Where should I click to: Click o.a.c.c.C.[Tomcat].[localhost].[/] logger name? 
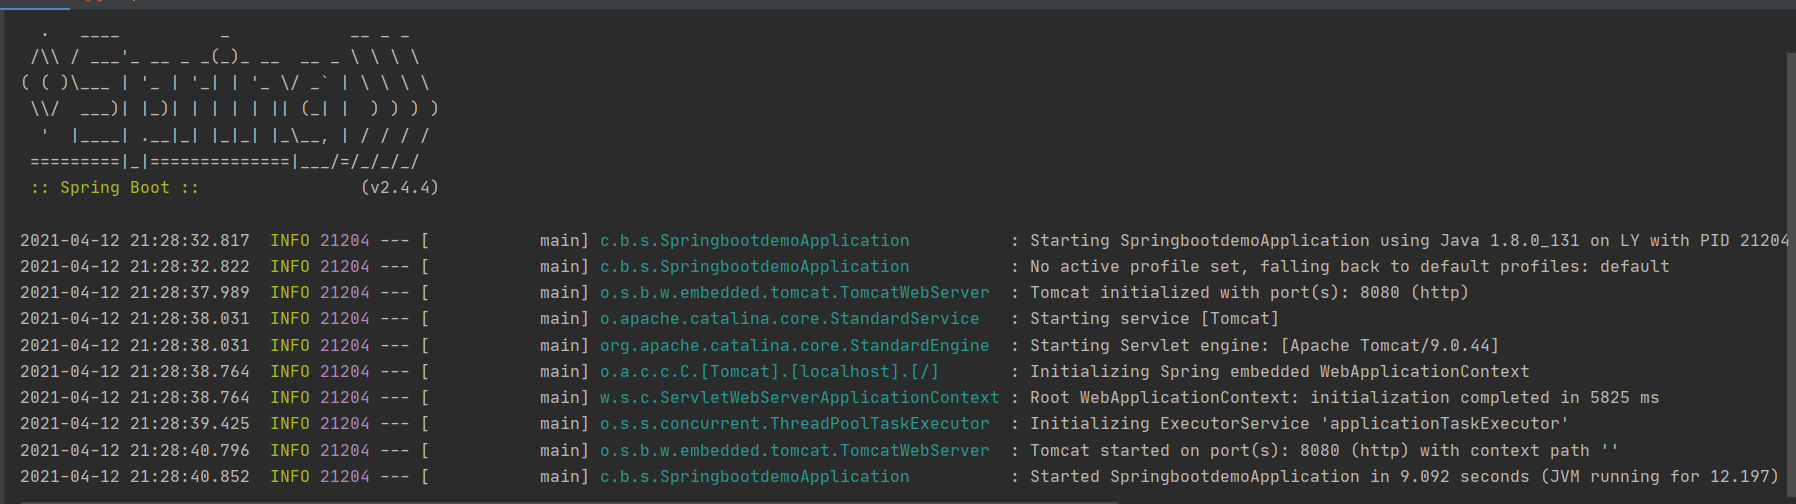769,372
